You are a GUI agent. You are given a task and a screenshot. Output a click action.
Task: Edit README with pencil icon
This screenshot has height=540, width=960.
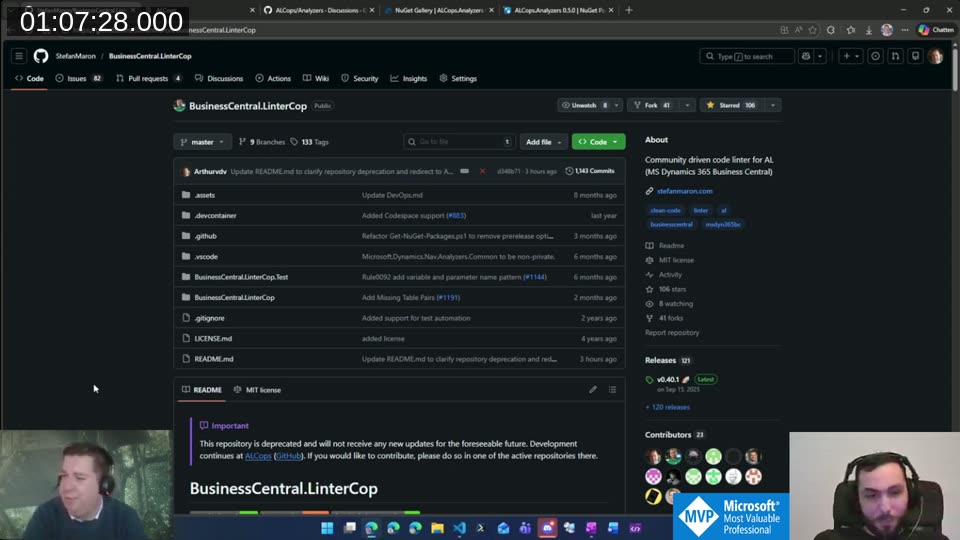click(x=593, y=390)
